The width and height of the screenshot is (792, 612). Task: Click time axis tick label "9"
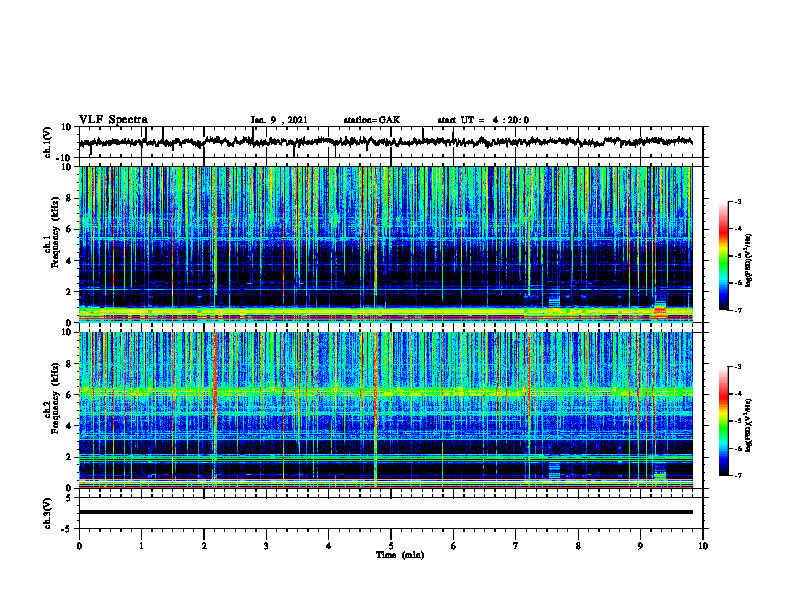coord(640,546)
